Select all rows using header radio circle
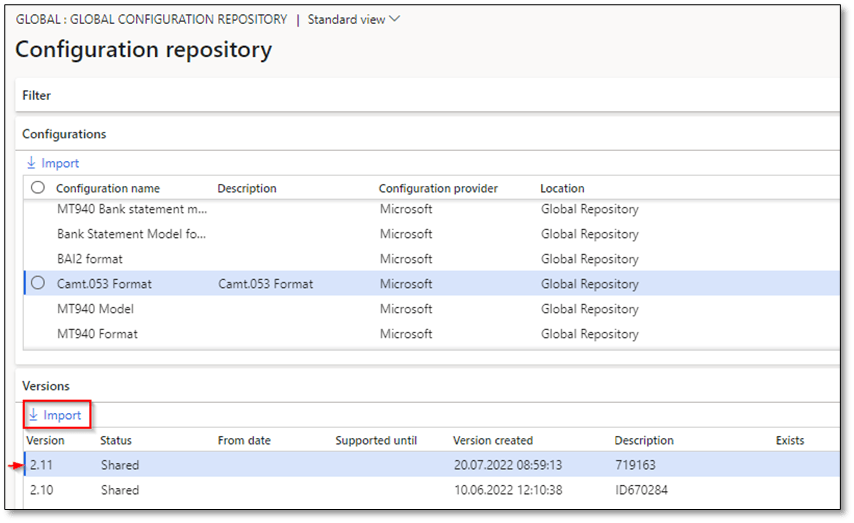This screenshot has height=523, width=854. click(x=38, y=188)
